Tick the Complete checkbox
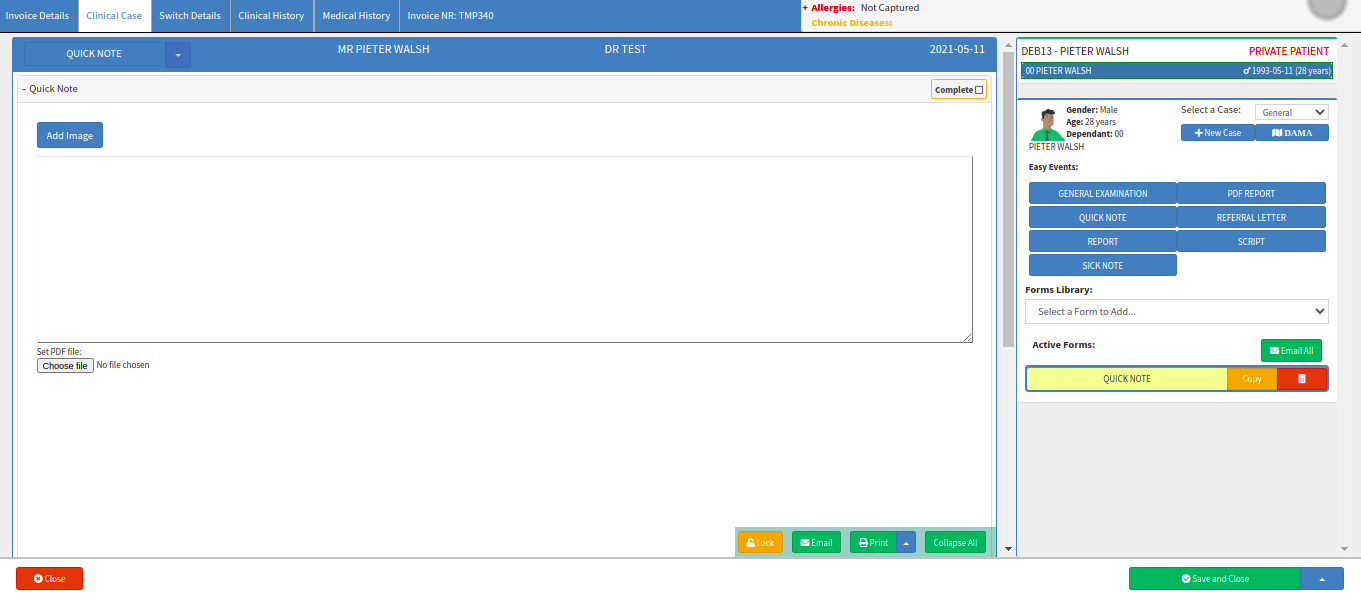Screen dimensions: 1361x594 click(x=979, y=90)
